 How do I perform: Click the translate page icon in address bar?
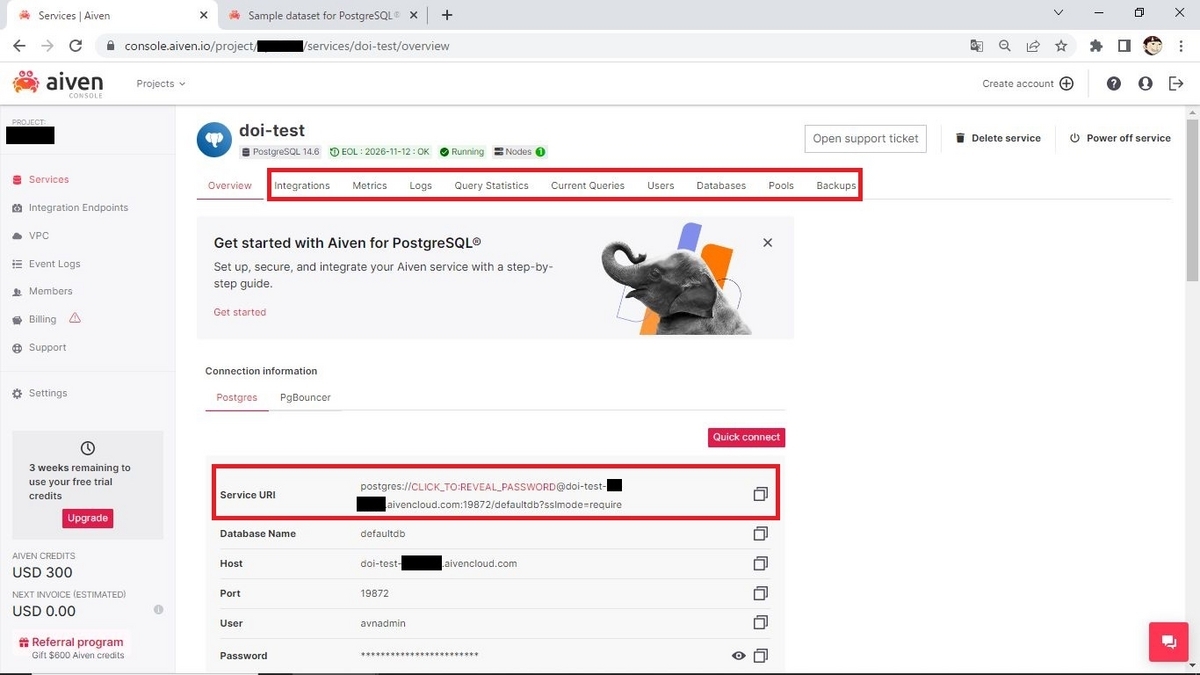click(x=977, y=46)
